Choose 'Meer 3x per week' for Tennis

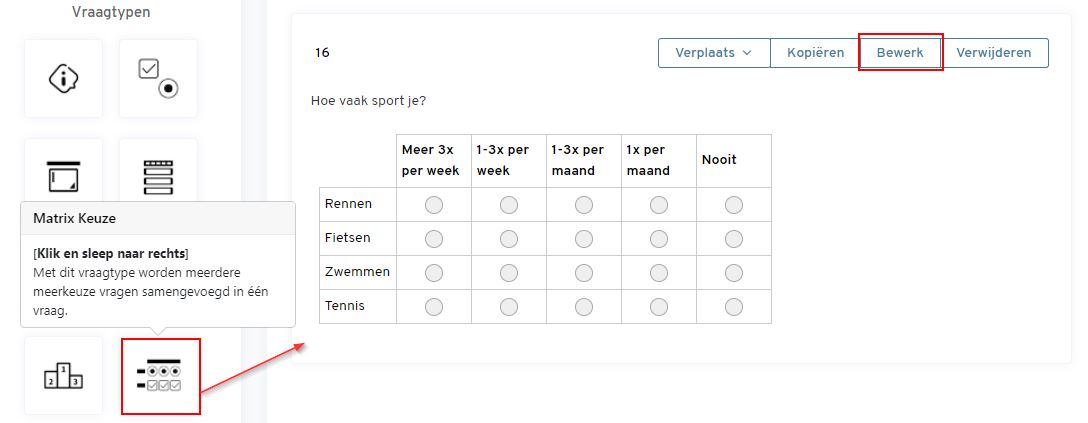pos(434,307)
